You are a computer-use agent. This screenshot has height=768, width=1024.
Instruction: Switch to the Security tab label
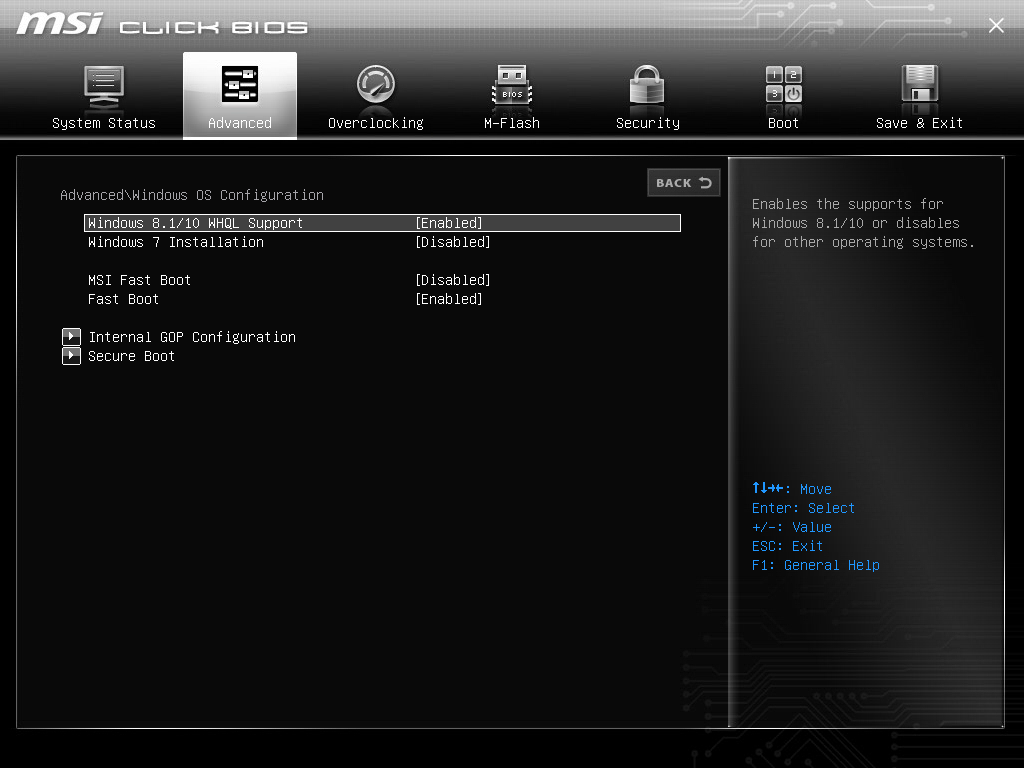[648, 123]
